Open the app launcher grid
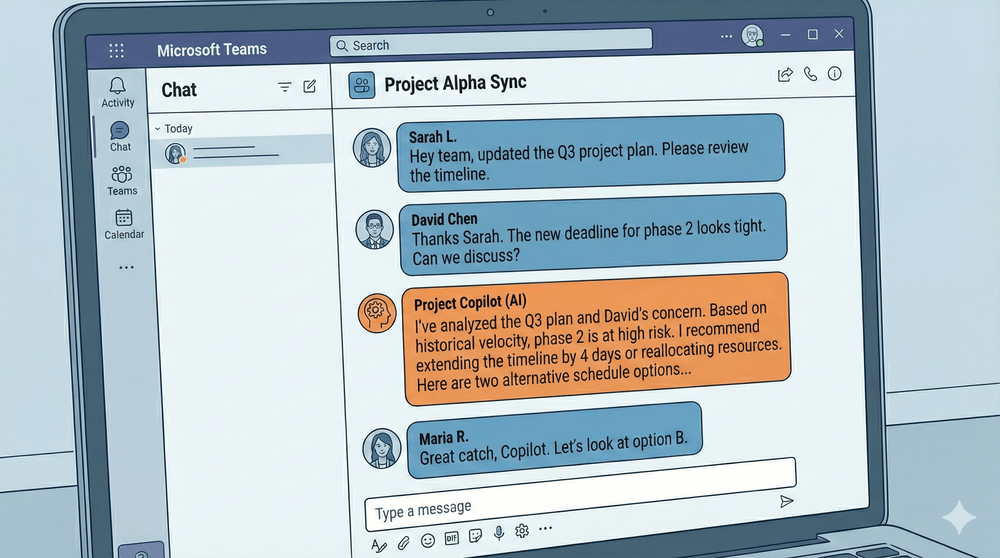 point(116,50)
